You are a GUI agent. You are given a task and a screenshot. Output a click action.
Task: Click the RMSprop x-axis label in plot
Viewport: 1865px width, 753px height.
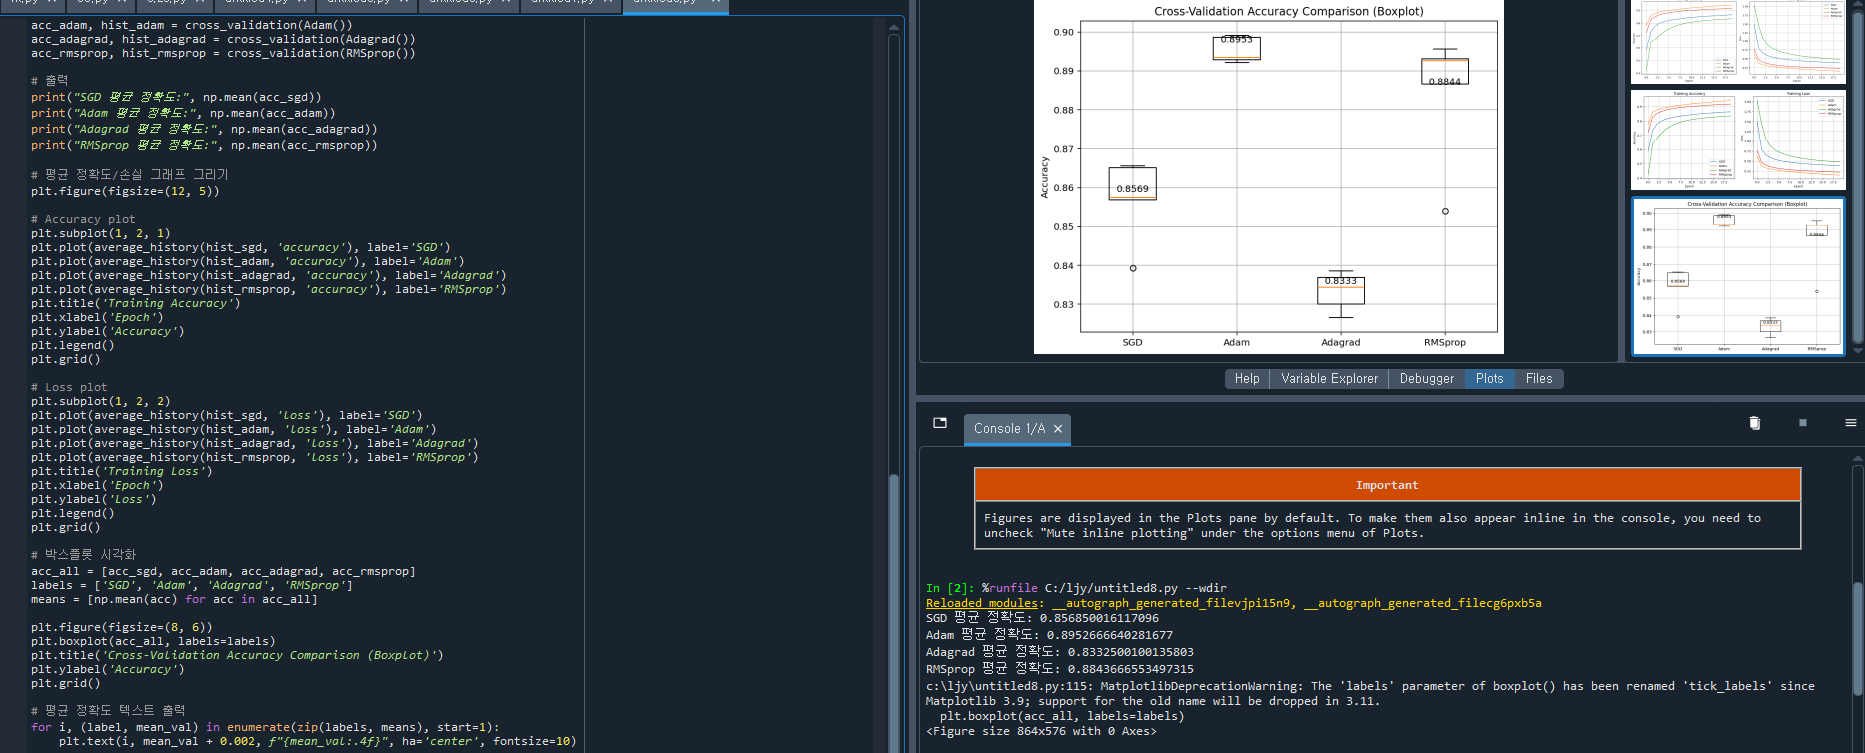coord(1445,342)
